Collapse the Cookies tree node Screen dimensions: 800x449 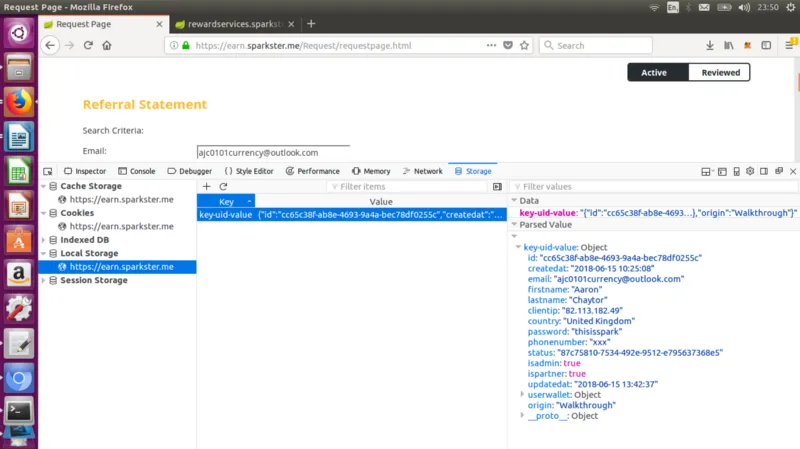pyautogui.click(x=43, y=213)
